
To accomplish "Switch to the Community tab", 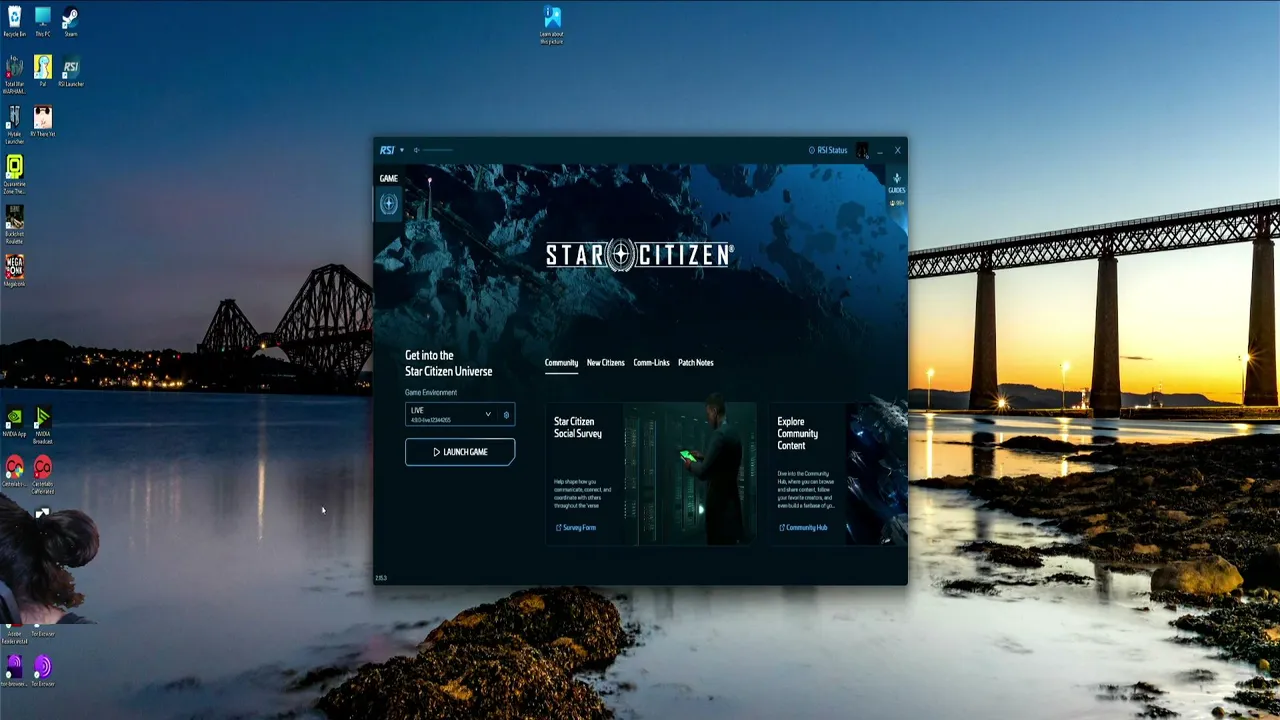I will tap(561, 363).
